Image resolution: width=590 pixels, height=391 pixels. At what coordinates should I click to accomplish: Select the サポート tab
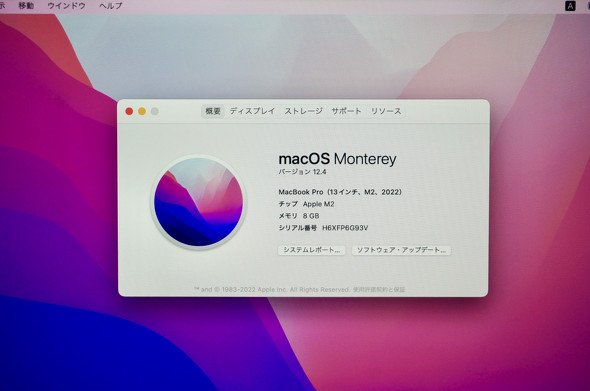(346, 111)
